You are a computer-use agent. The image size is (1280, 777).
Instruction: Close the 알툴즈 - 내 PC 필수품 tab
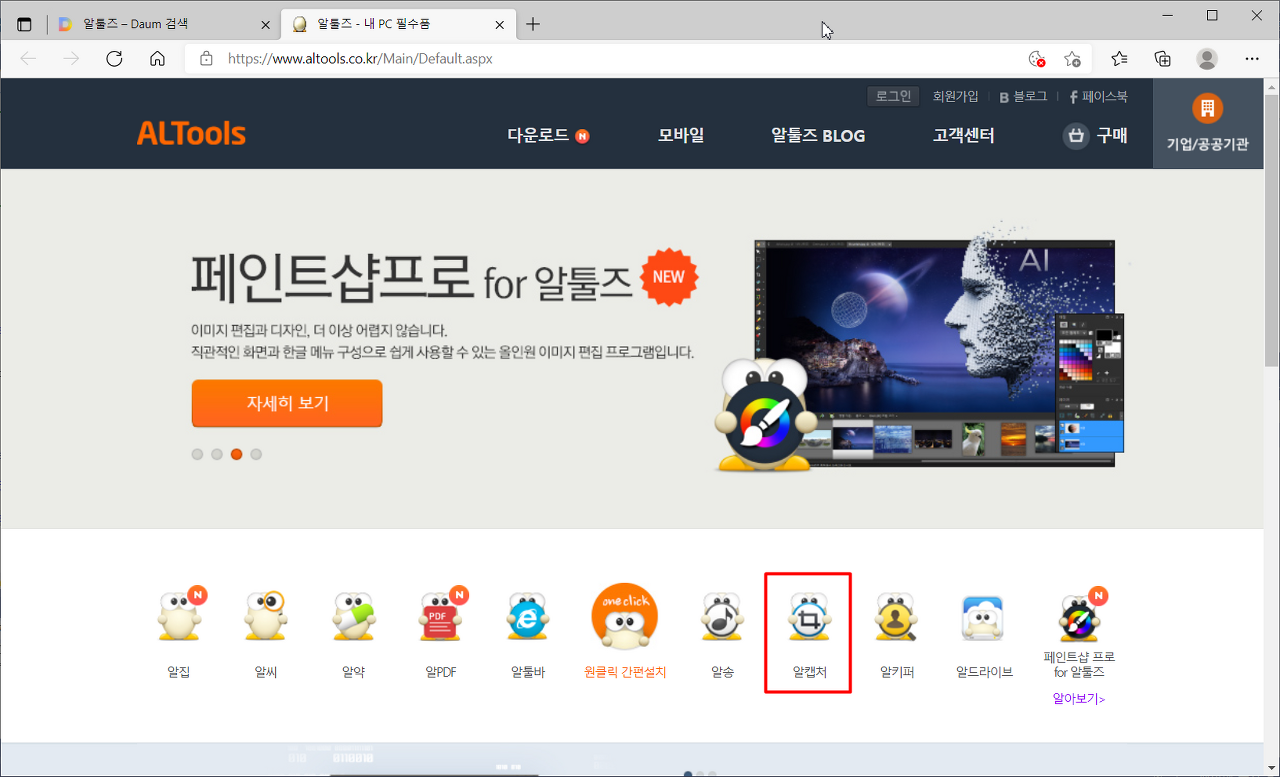[x=500, y=24]
